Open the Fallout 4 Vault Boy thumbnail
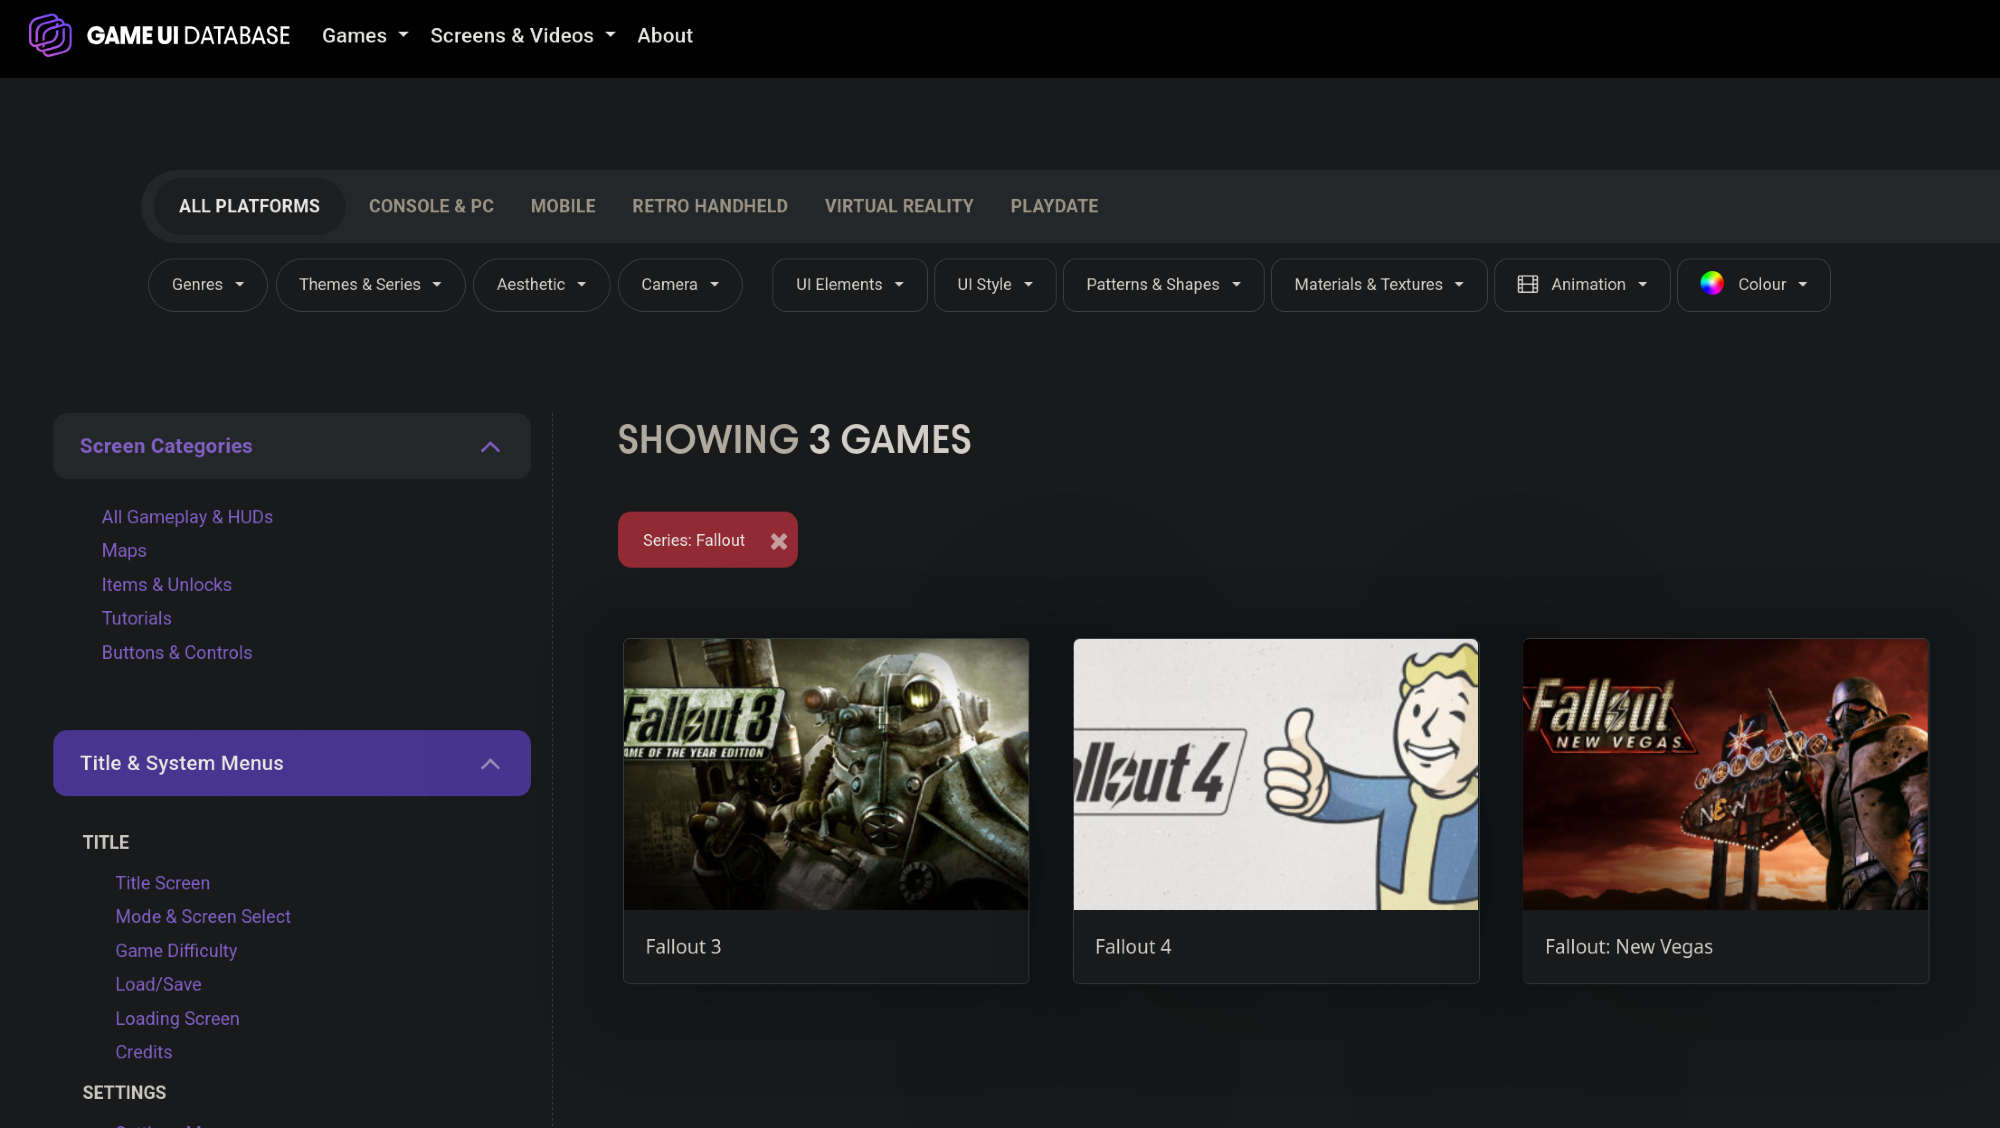 (x=1275, y=774)
